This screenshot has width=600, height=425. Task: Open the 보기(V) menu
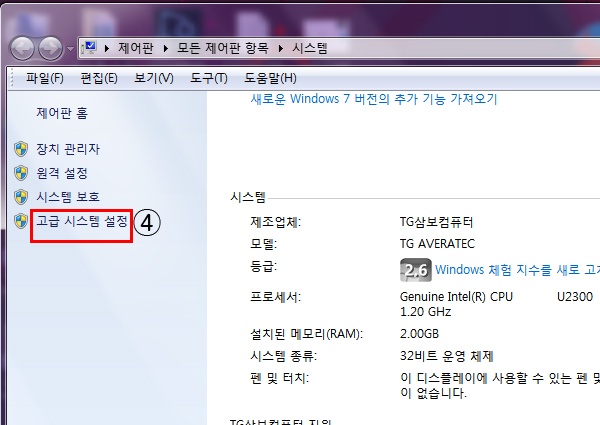[x=154, y=78]
